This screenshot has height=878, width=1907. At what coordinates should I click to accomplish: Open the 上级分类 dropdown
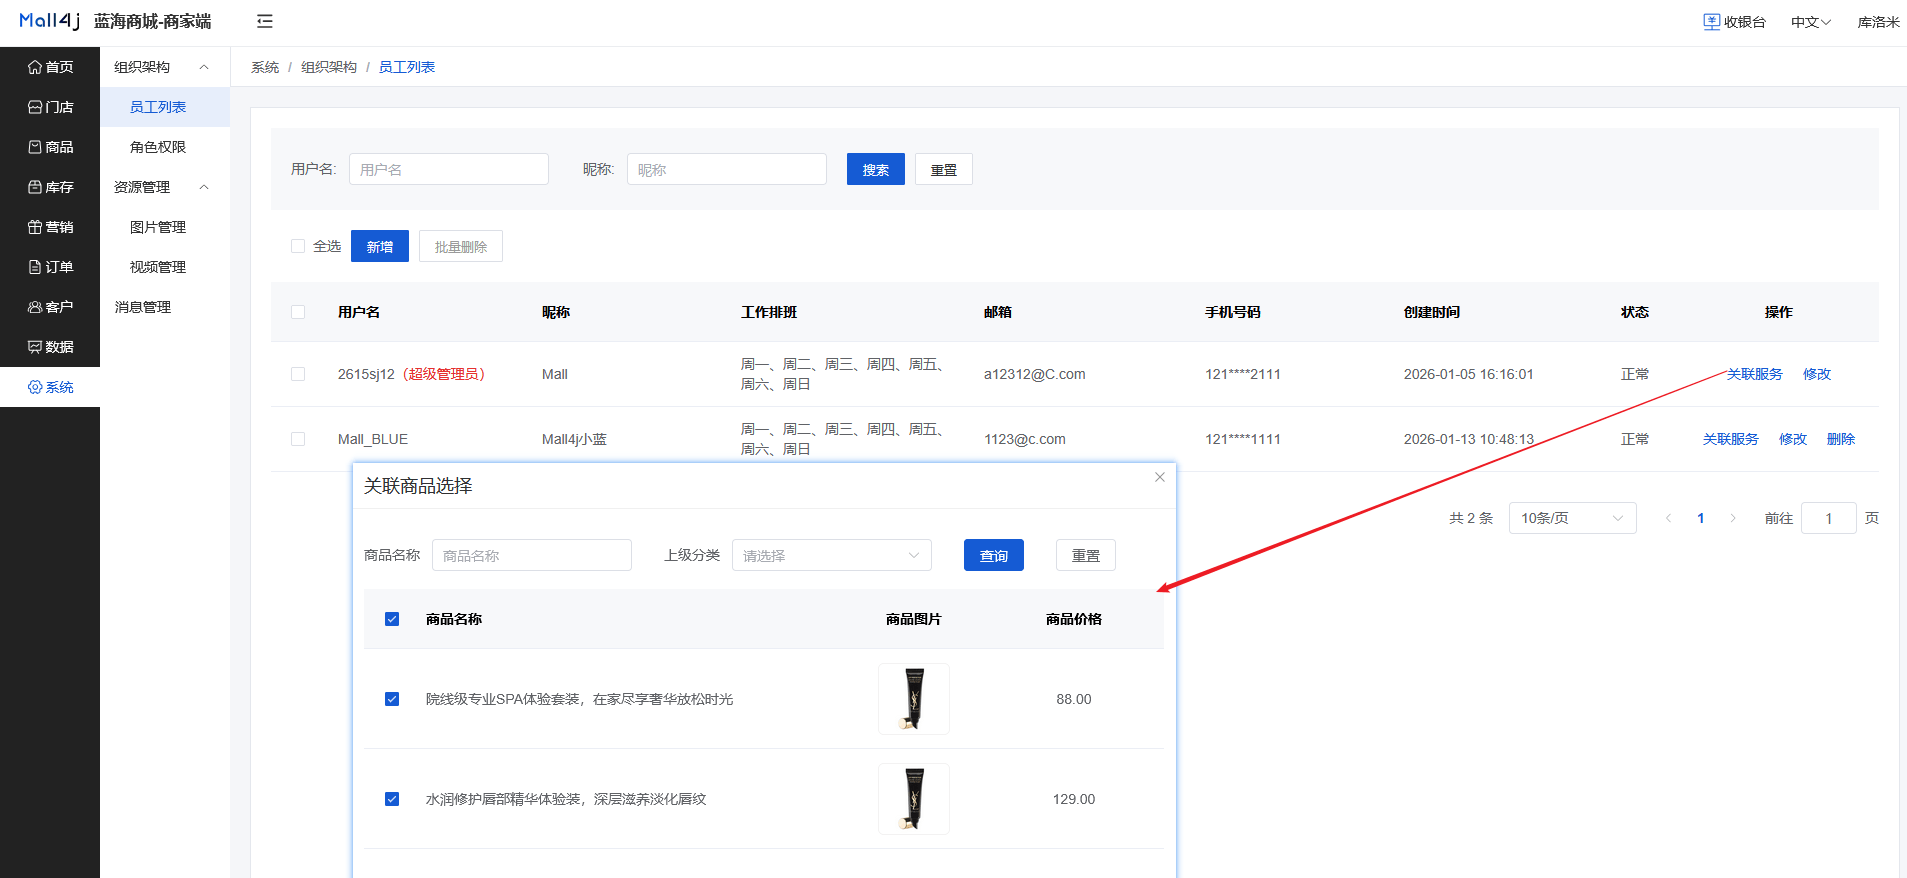click(x=832, y=555)
